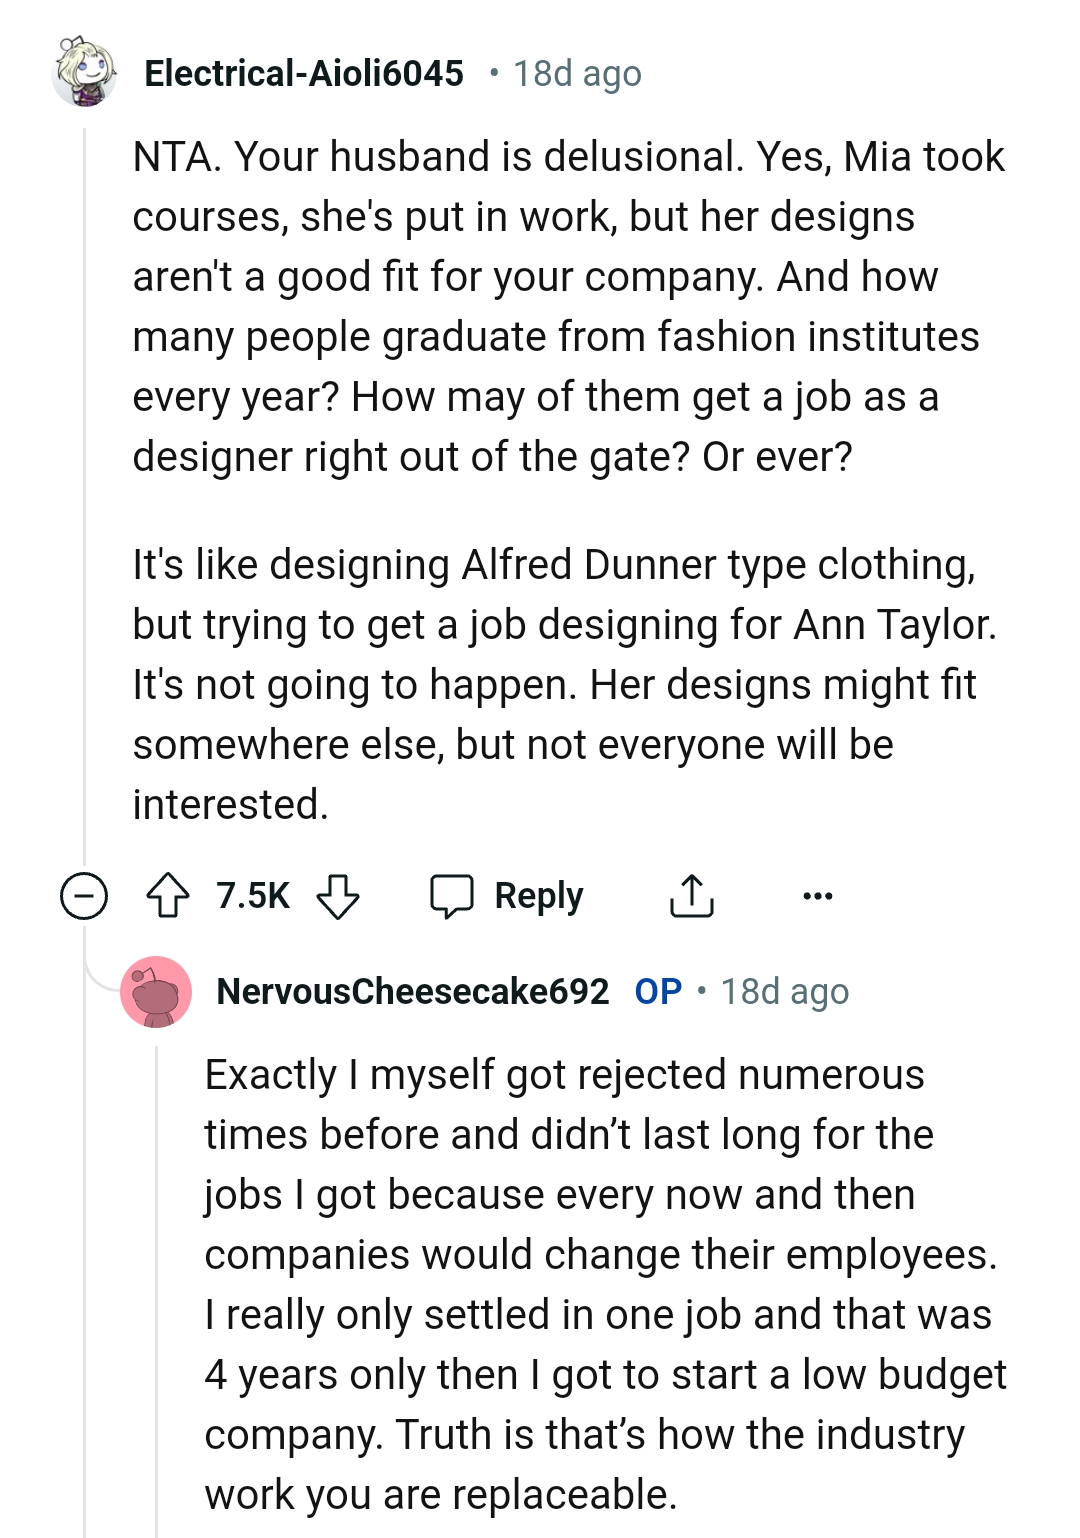Tap the 7.5K vote count

coord(253,895)
